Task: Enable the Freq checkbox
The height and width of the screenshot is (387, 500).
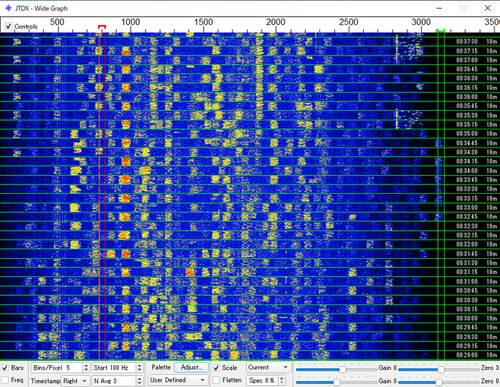Action: [x=5, y=380]
